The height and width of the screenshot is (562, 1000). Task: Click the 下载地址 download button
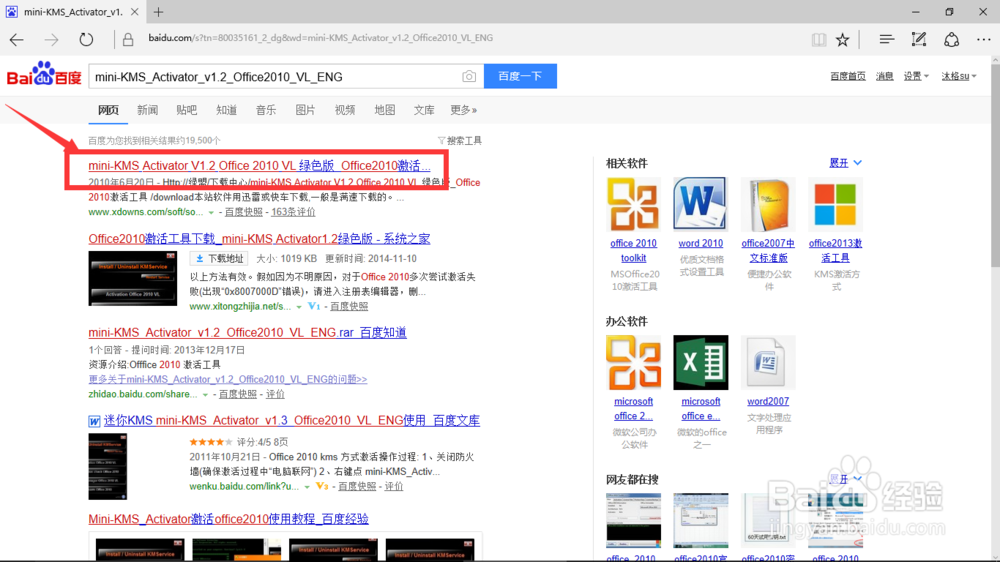[218, 258]
